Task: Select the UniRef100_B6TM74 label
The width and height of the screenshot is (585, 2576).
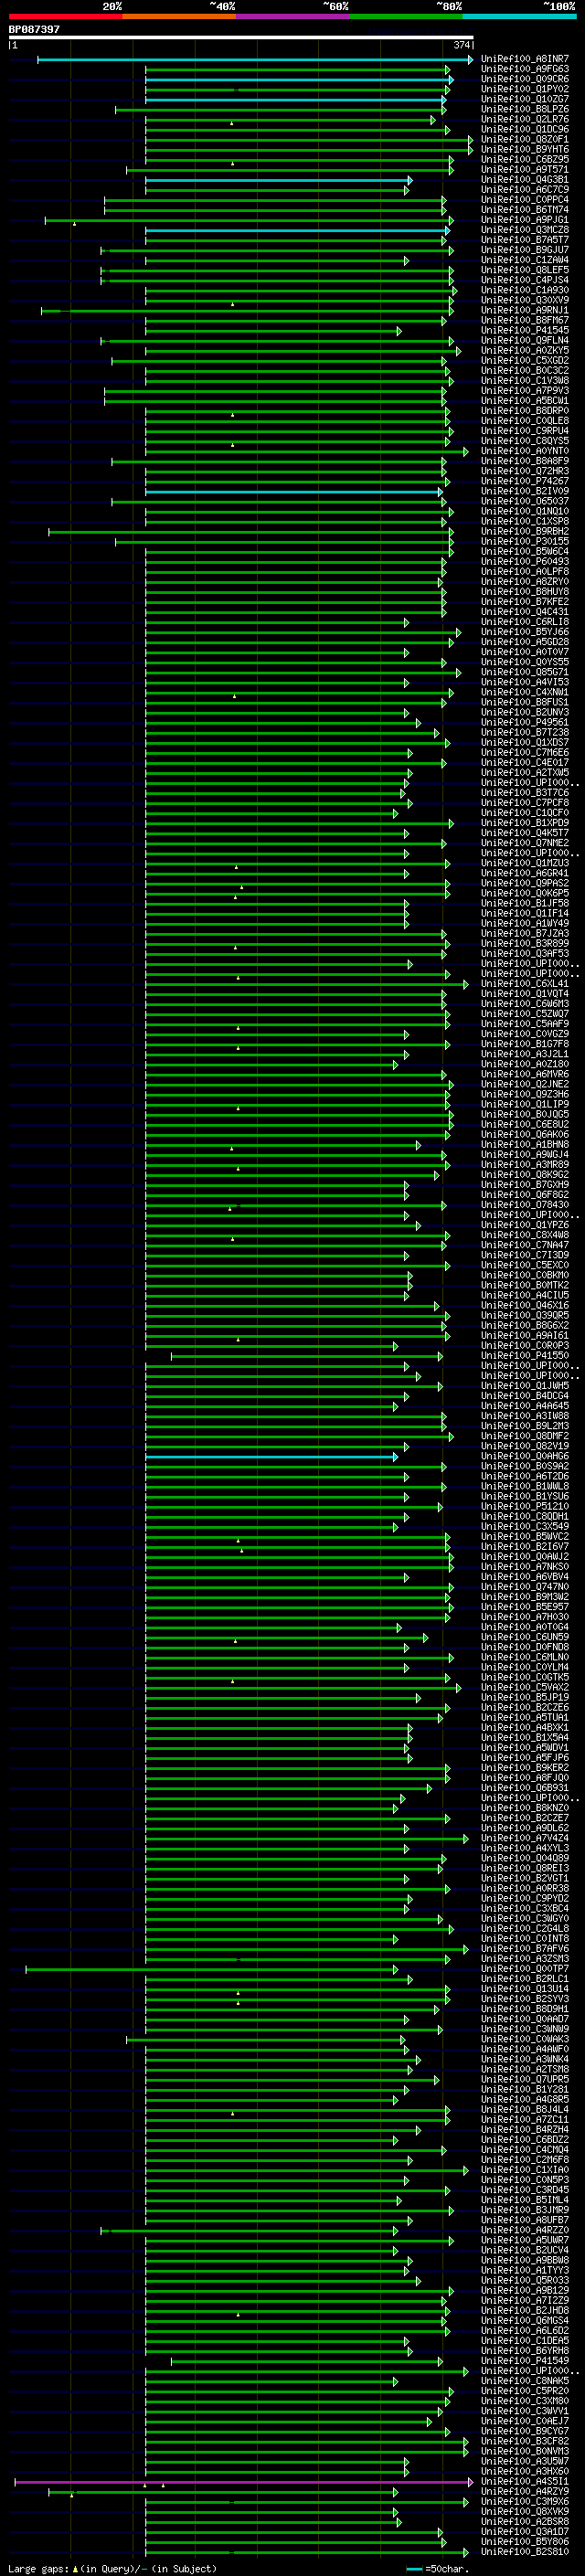Action: pyautogui.click(x=525, y=210)
